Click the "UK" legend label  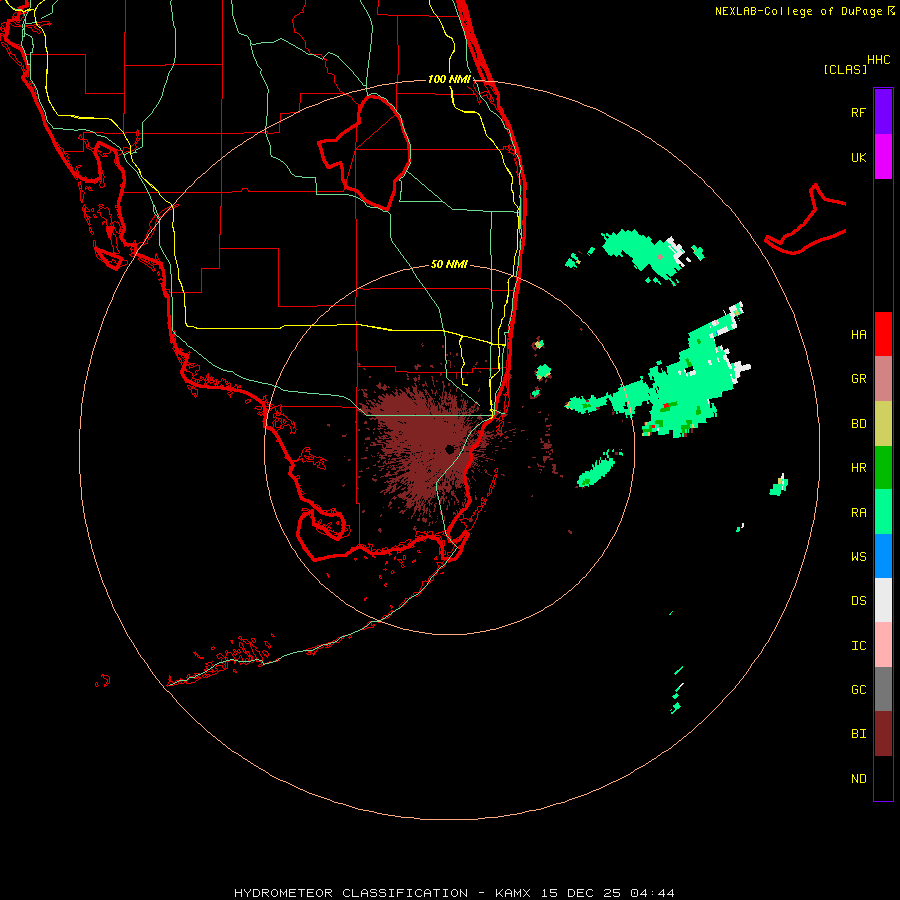point(858,157)
